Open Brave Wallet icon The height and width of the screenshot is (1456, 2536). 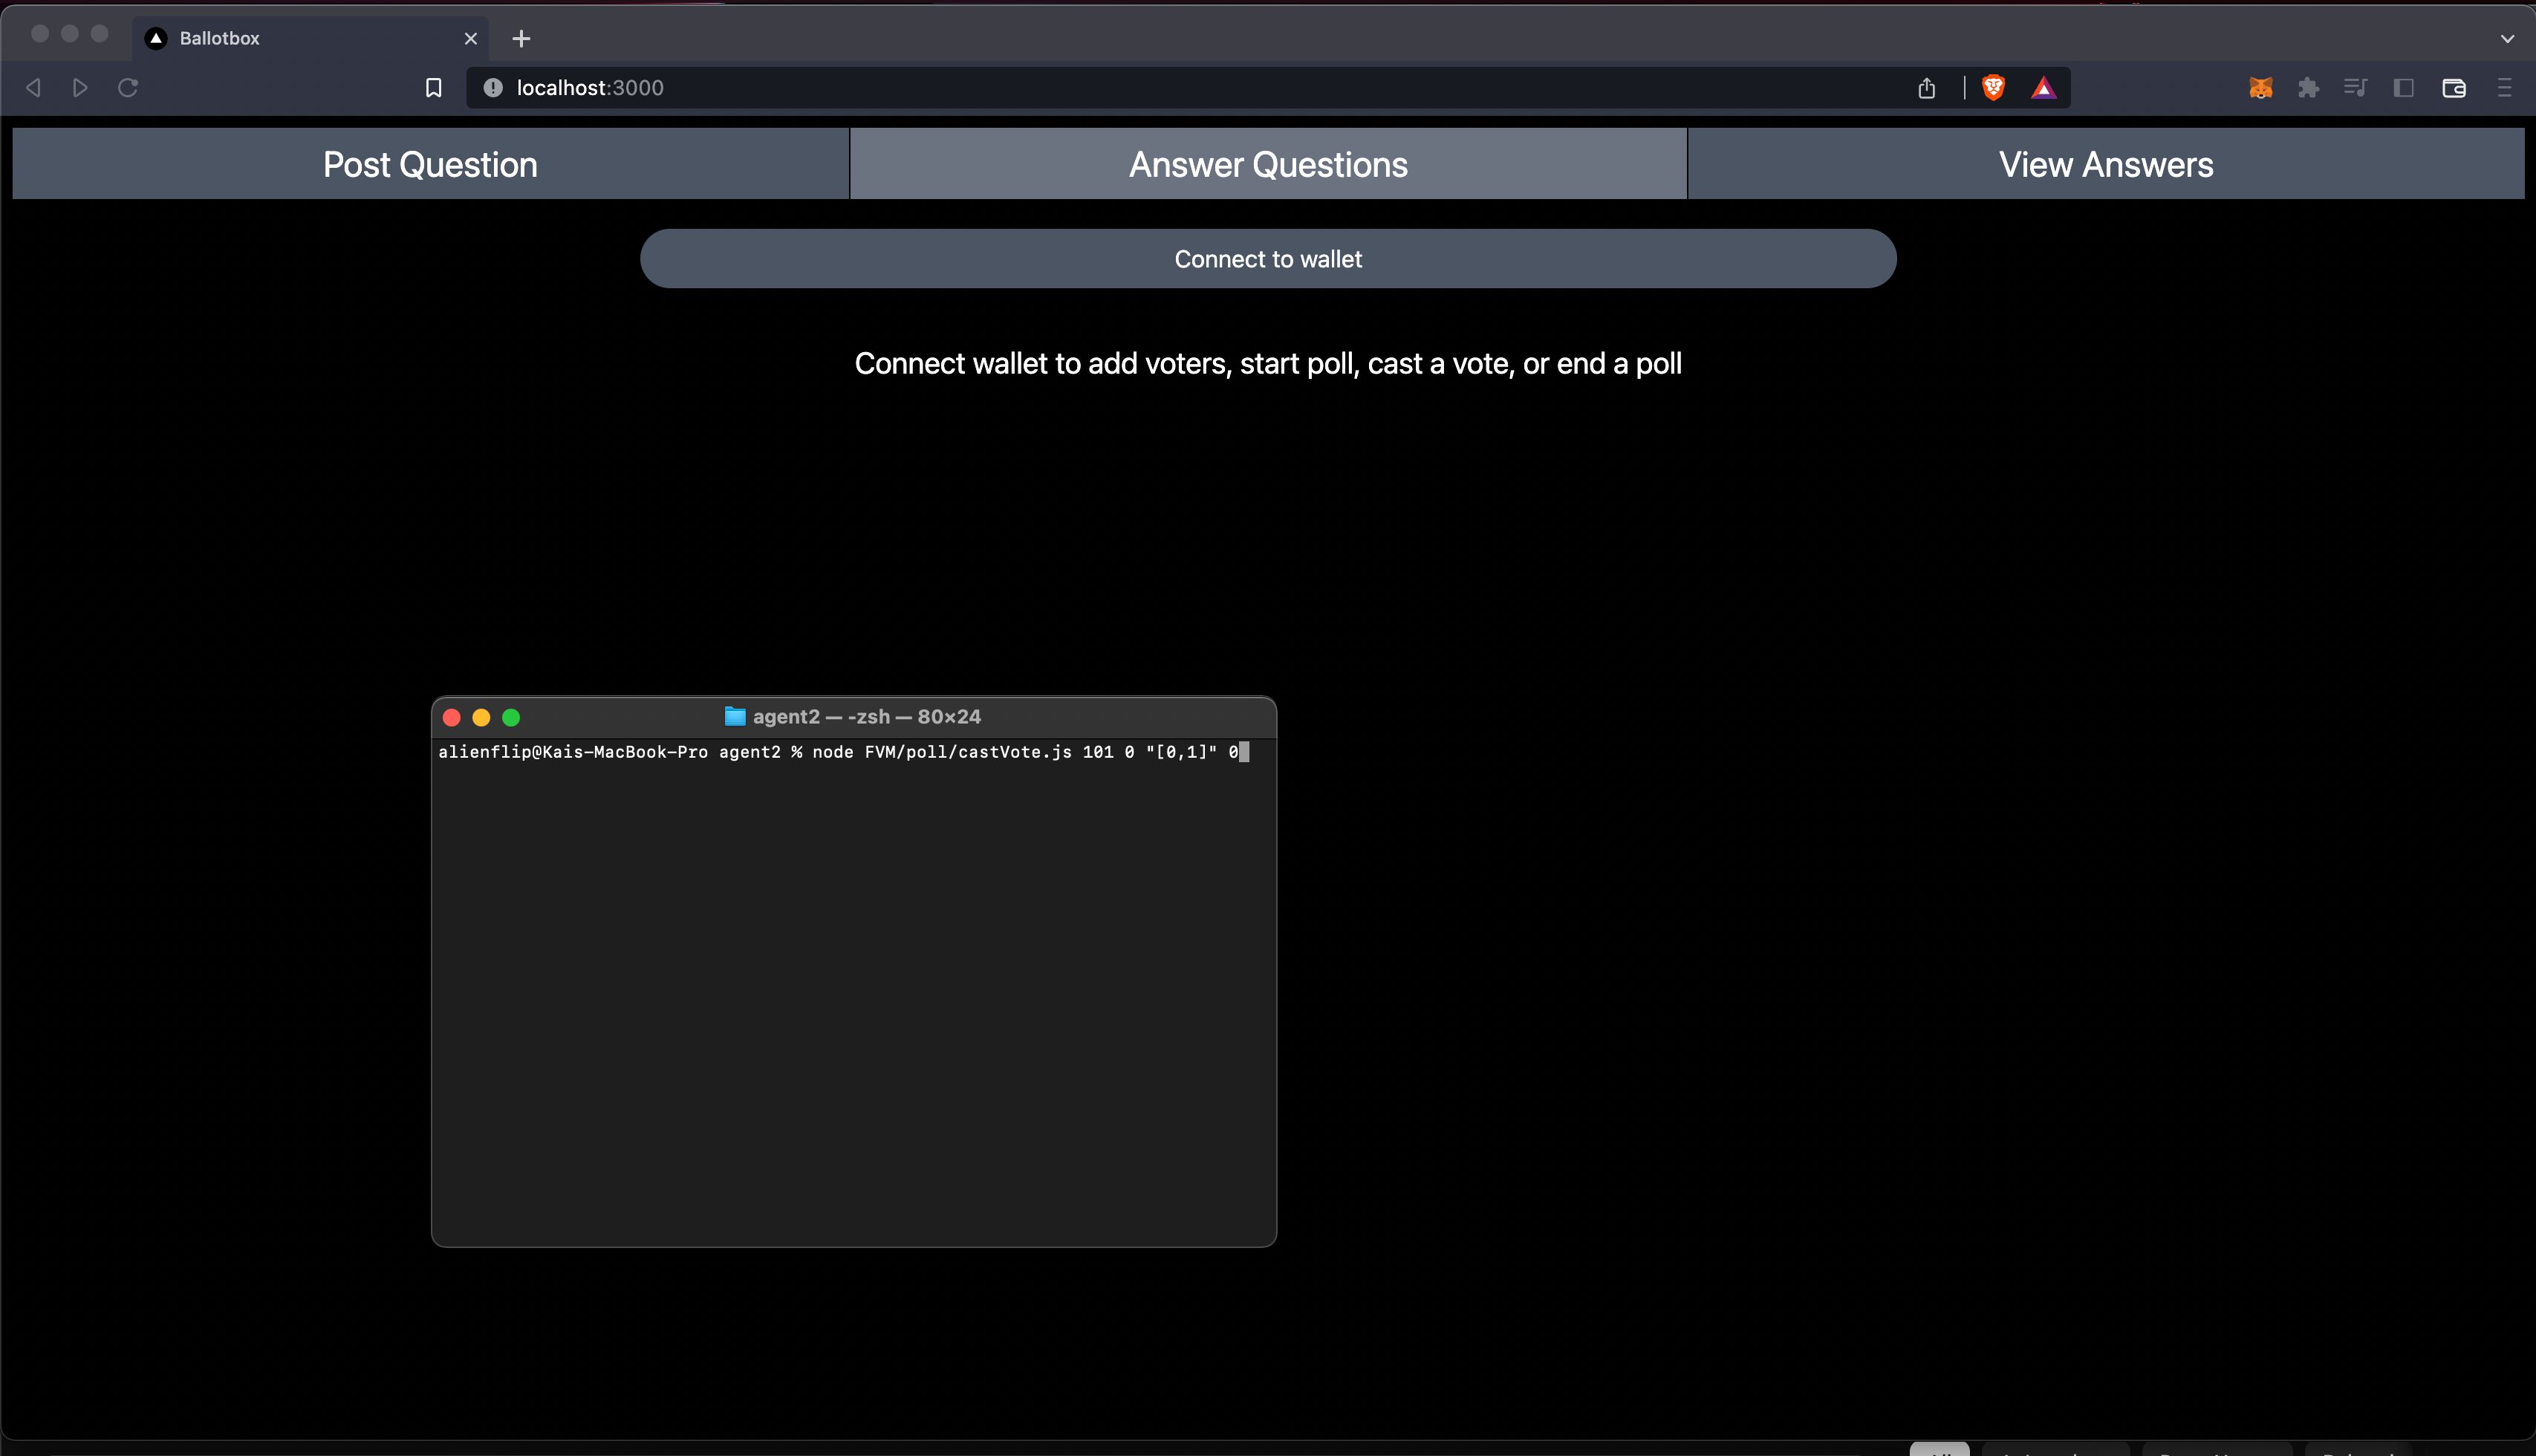(x=2454, y=88)
